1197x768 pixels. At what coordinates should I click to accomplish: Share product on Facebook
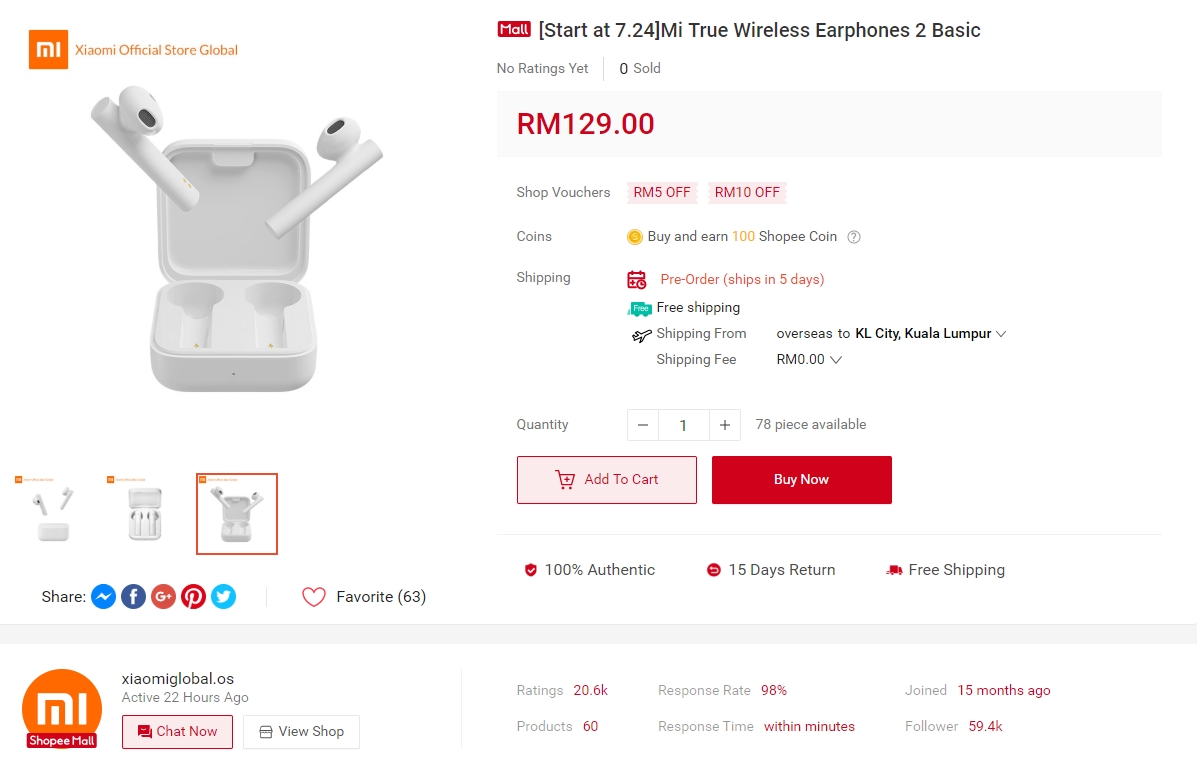pos(133,597)
